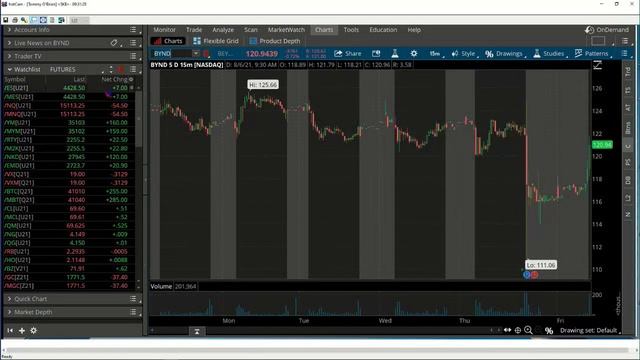The image size is (640, 360).
Task: Sort watchlist by Last column header
Action: (79, 79)
